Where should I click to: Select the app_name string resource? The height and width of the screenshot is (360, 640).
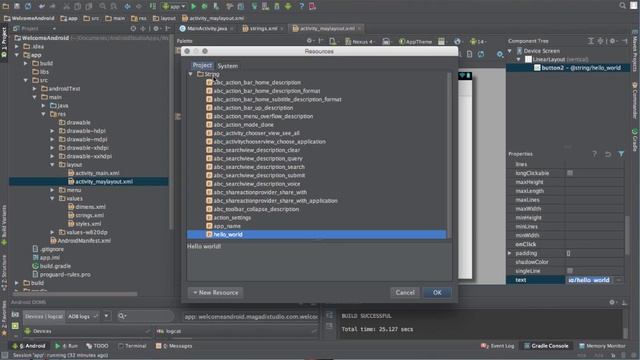tap(227, 226)
